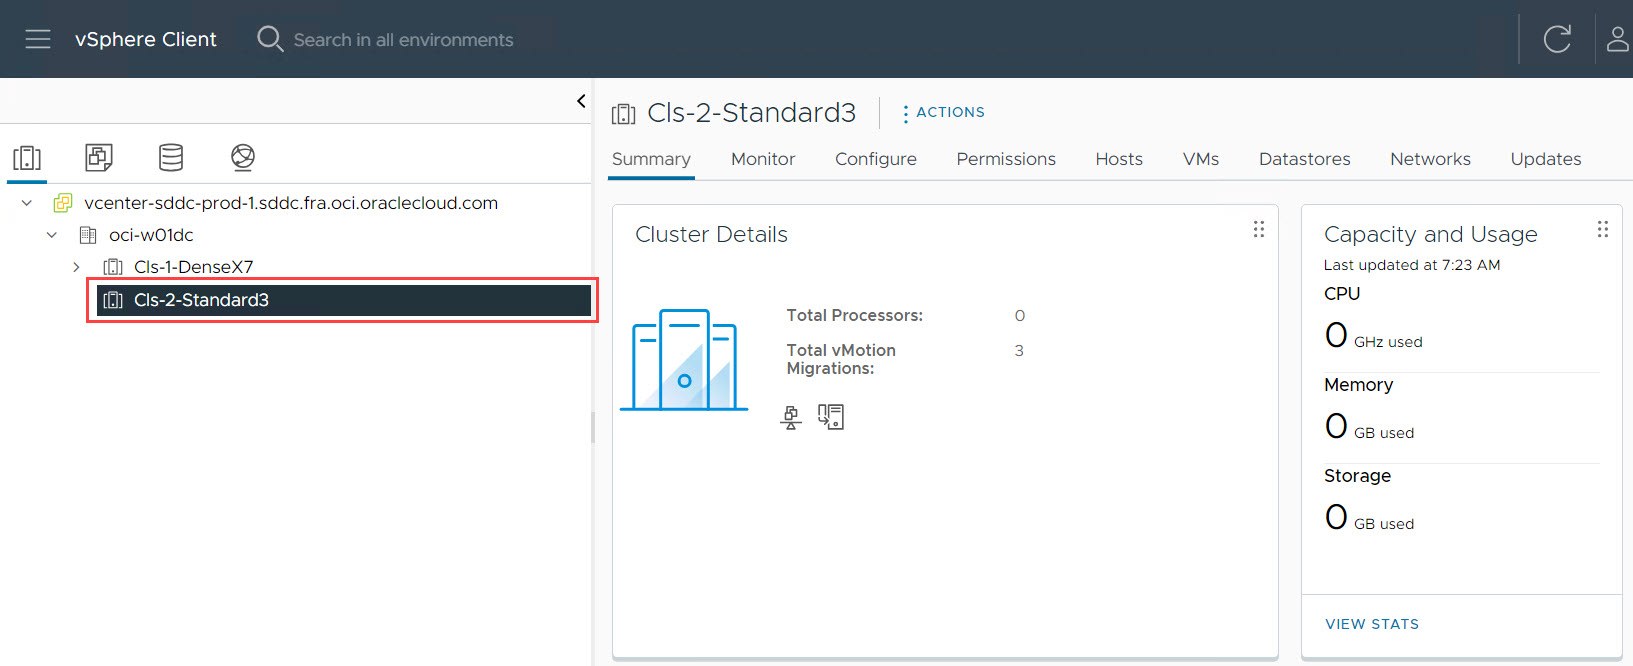1633x666 pixels.
Task: Select the oci-w01dc datacenter
Action: click(151, 235)
